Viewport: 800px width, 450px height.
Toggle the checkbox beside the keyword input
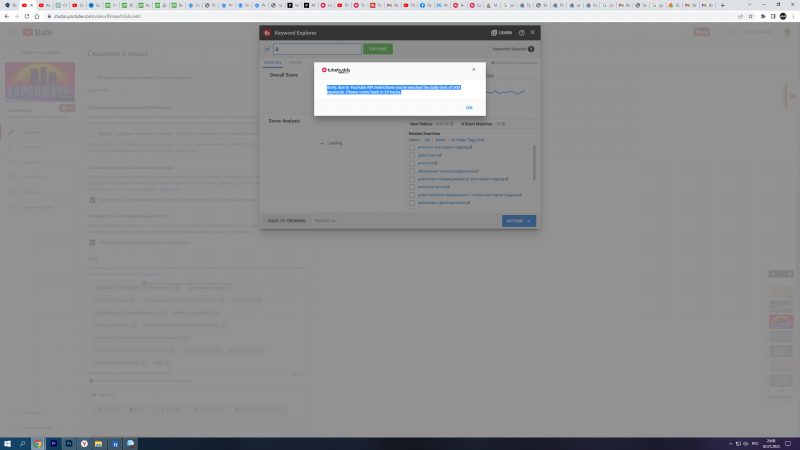(267, 48)
